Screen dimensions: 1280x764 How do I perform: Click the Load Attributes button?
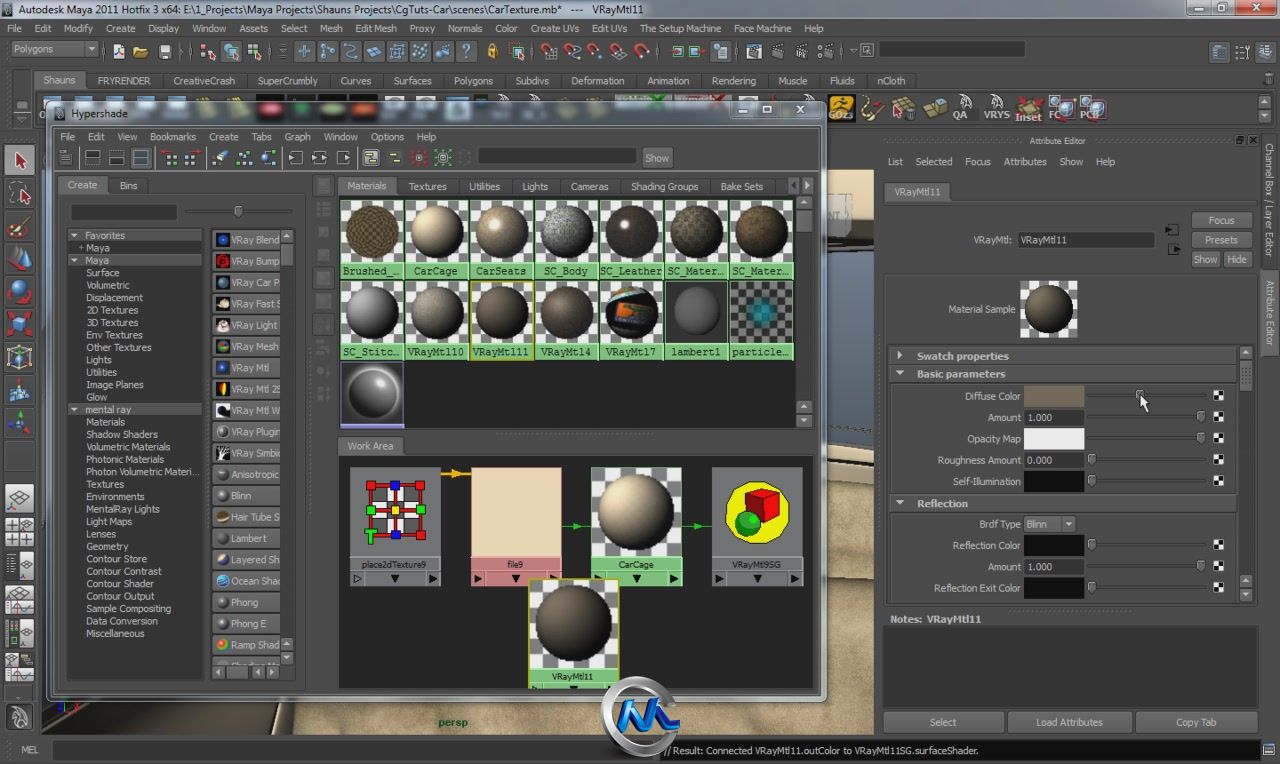pyautogui.click(x=1069, y=722)
